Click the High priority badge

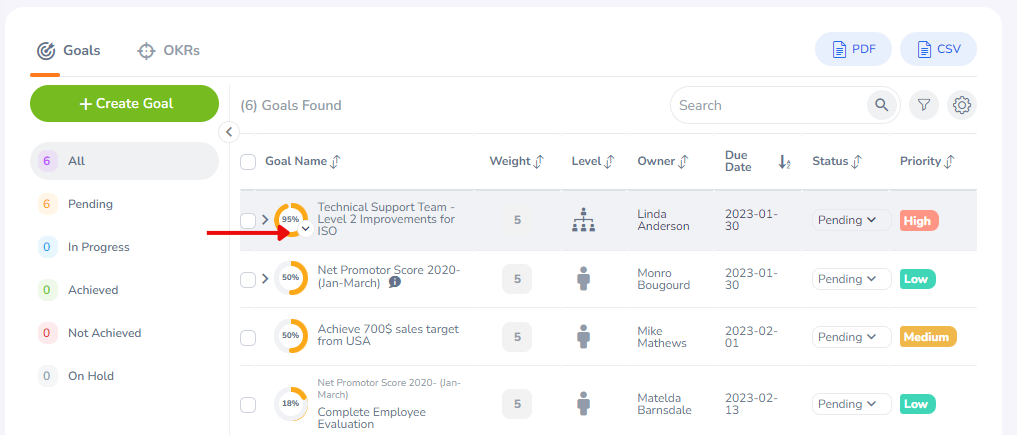pos(919,220)
